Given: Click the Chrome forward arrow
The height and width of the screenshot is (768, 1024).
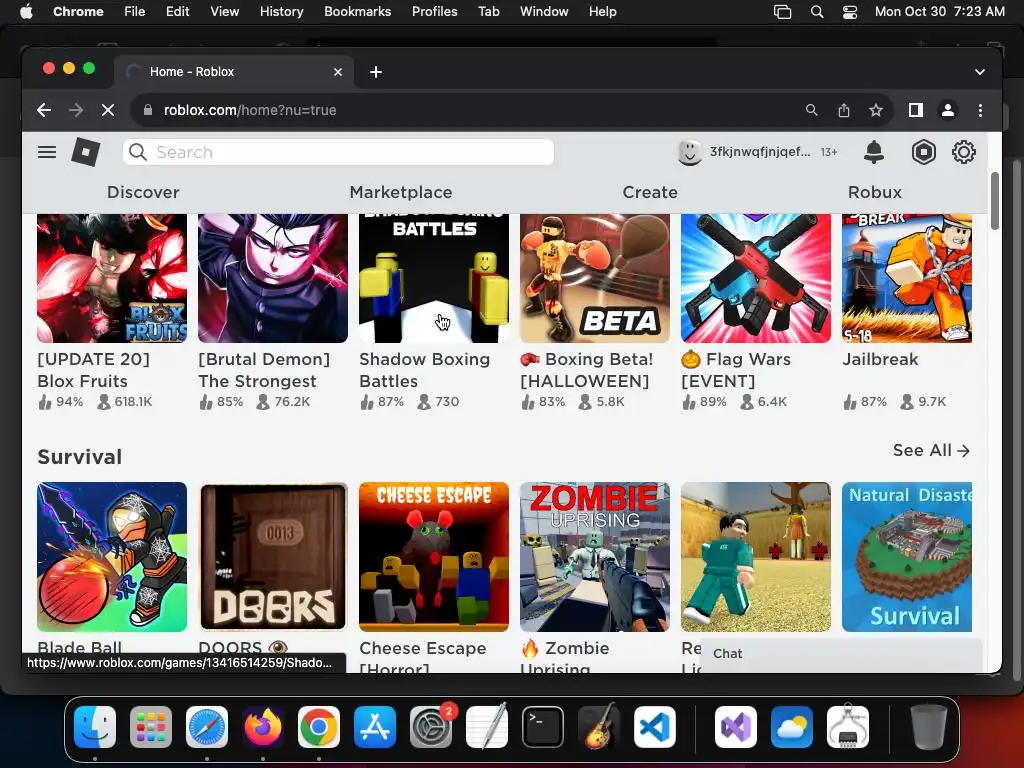Looking at the screenshot, I should [76, 110].
